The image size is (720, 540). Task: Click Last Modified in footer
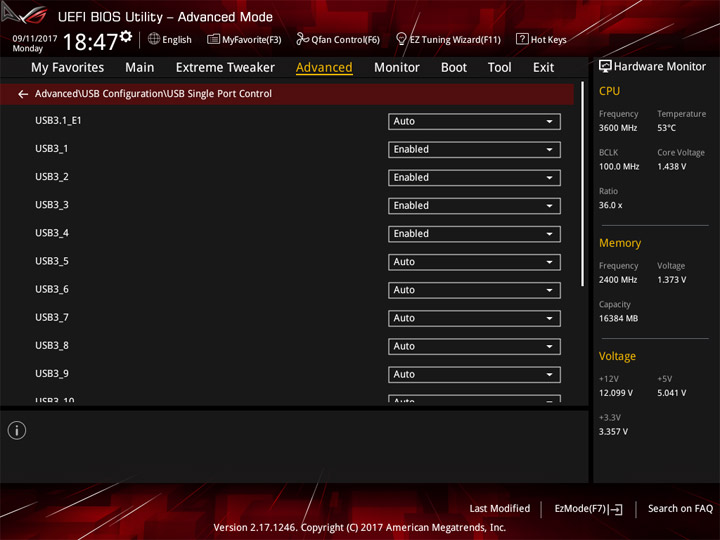[500, 509]
